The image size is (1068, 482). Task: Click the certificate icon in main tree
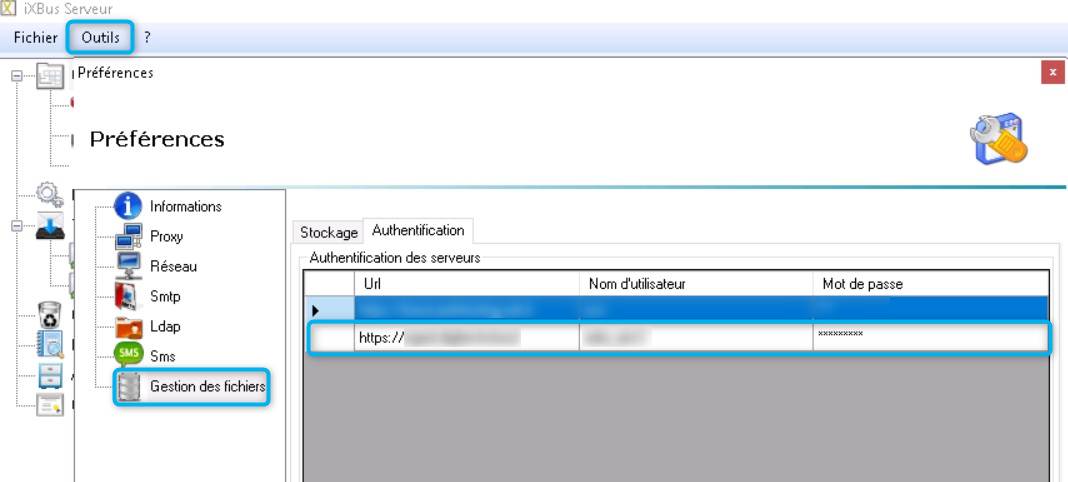(50, 405)
